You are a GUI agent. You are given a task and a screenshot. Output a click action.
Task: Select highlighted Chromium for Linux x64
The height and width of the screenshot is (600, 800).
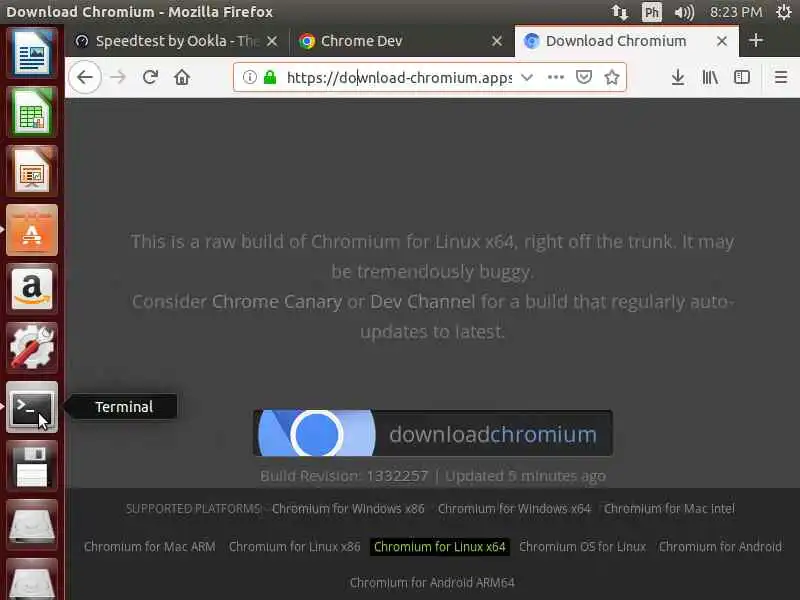[x=439, y=546]
